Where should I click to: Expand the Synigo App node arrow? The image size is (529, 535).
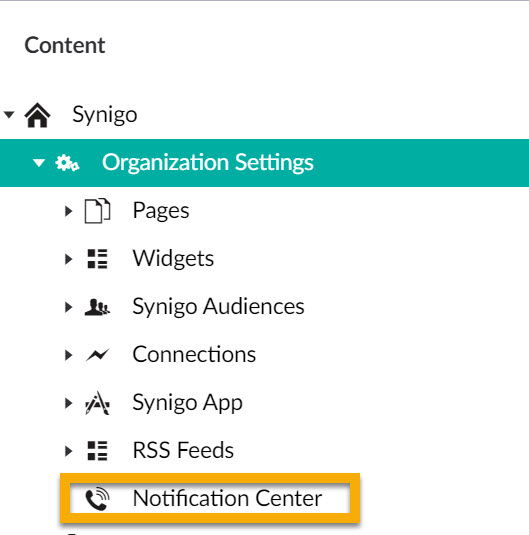69,403
